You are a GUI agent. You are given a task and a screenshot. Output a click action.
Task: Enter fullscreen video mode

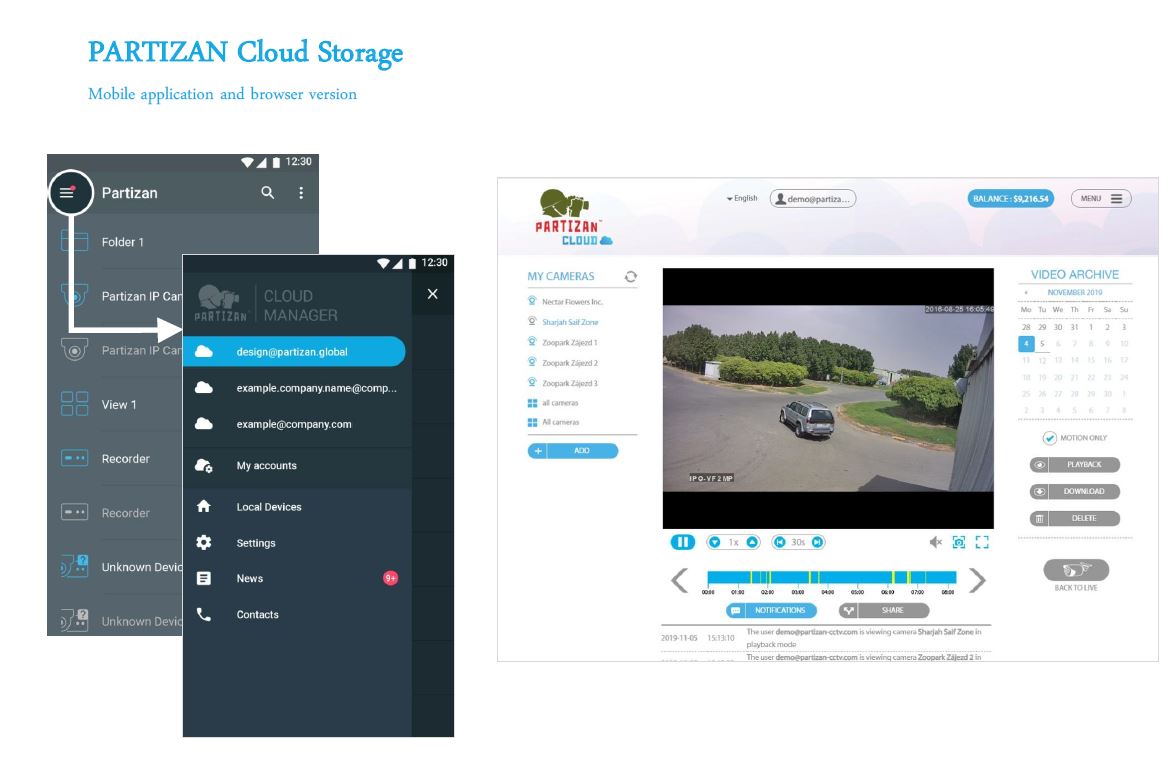coord(982,542)
